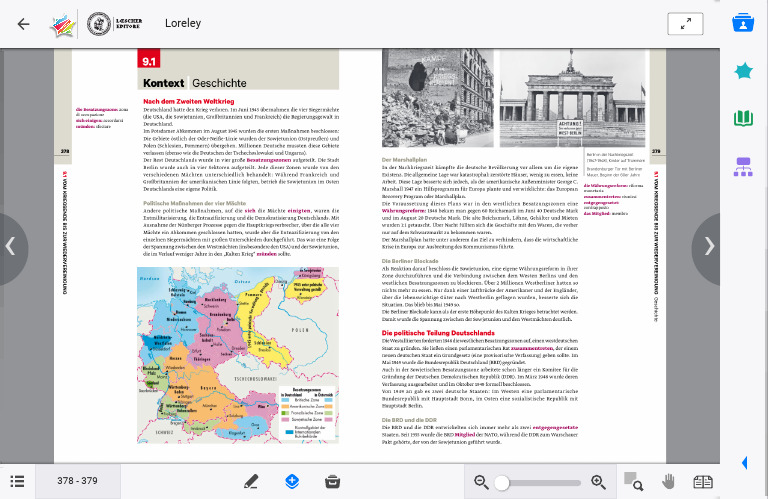Image resolution: width=768 pixels, height=499 pixels.
Task: Zoom in with the plus magnifier
Action: tap(599, 482)
